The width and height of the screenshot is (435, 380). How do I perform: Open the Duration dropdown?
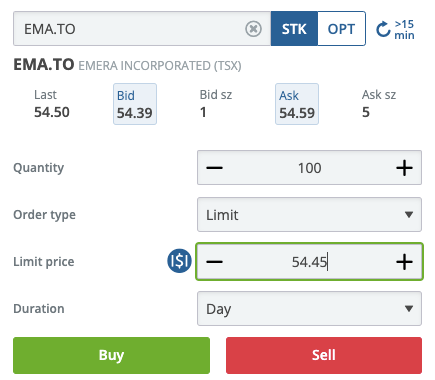(x=309, y=309)
